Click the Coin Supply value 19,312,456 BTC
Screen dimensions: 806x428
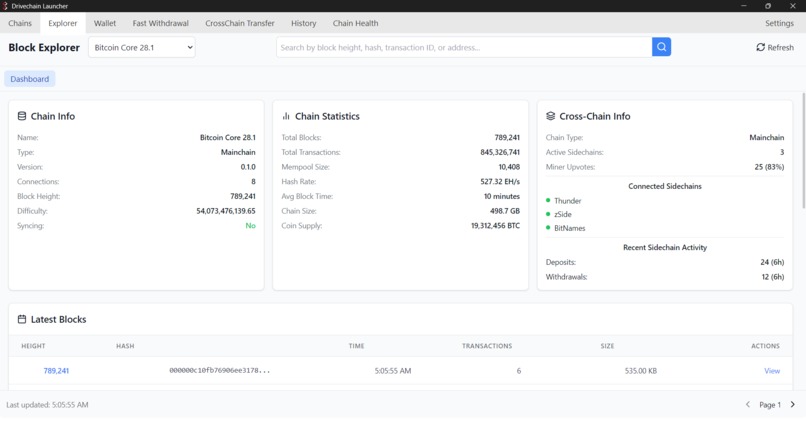tap(496, 226)
